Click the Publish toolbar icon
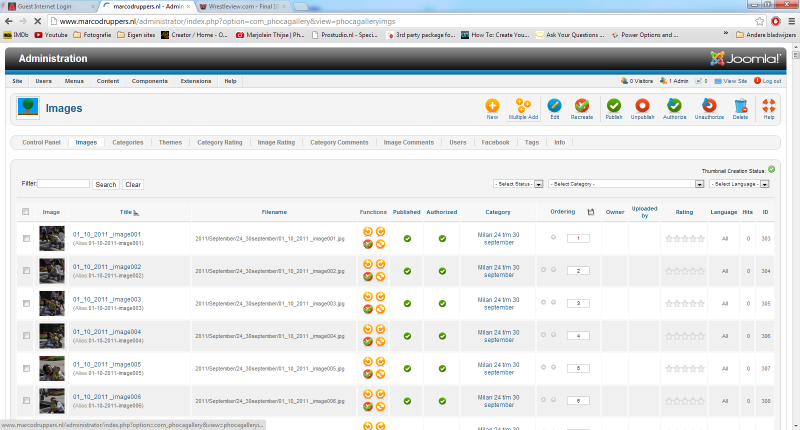The height and width of the screenshot is (430, 800). click(614, 105)
